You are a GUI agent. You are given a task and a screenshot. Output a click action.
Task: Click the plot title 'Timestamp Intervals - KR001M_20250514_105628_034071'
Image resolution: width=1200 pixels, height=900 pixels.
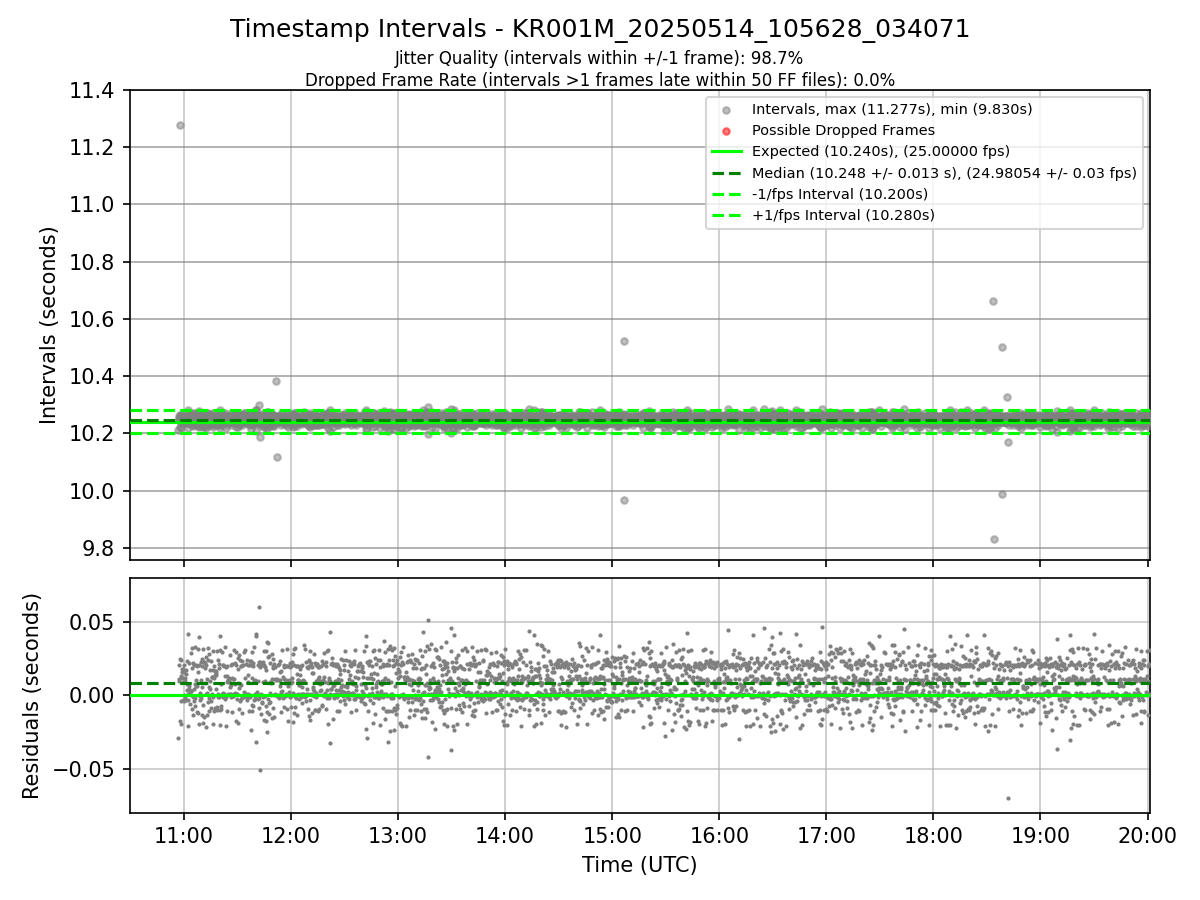tap(600, 29)
